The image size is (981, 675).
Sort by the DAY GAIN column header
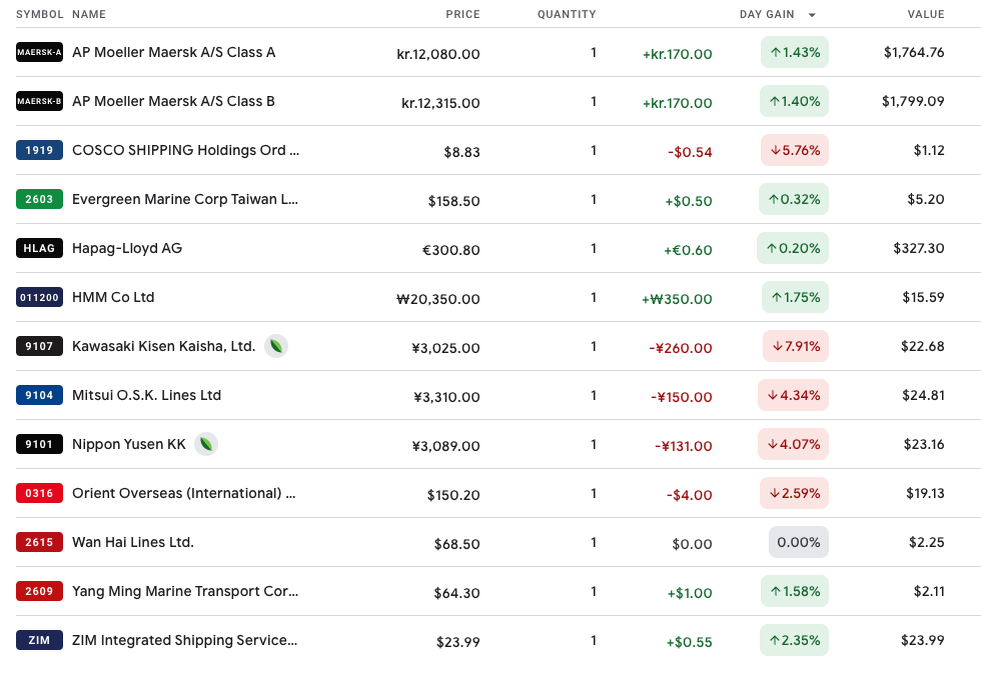pyautogui.click(x=766, y=14)
